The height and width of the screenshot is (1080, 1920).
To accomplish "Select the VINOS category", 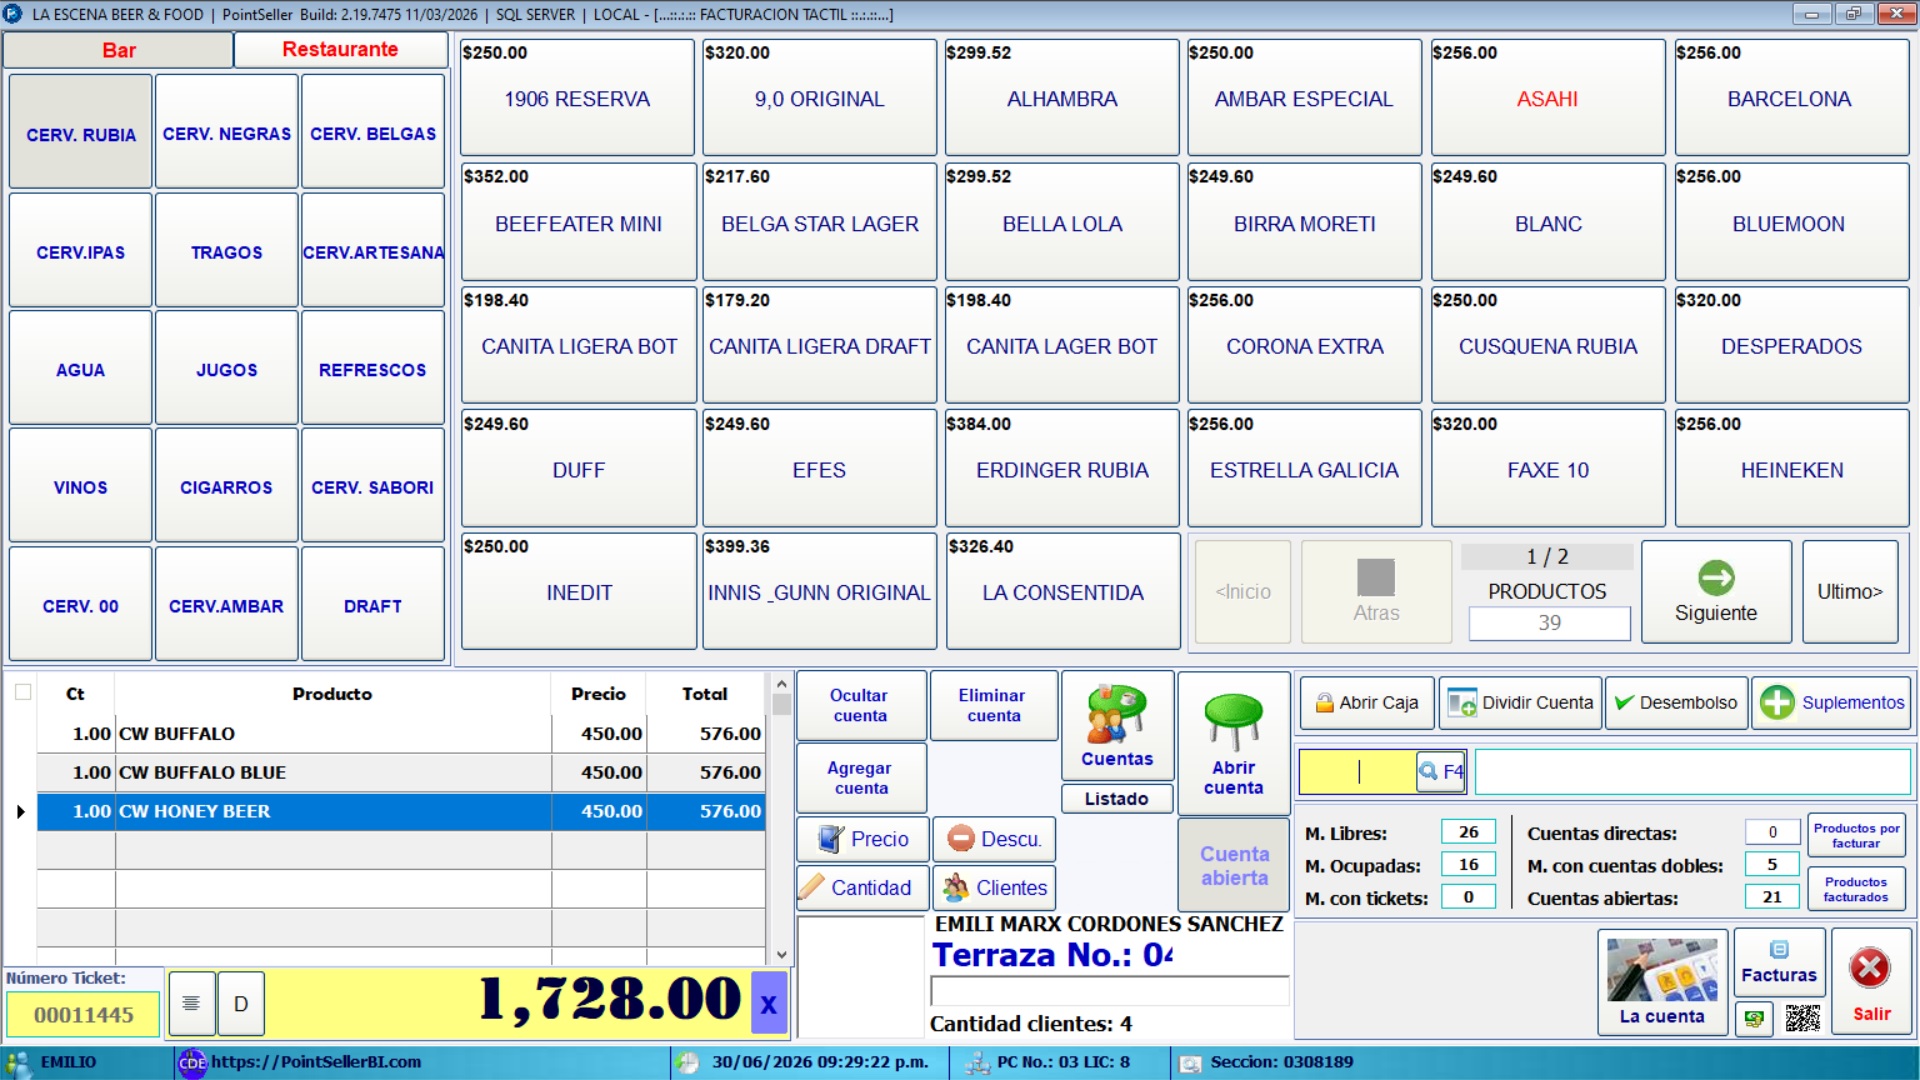I will (x=80, y=487).
